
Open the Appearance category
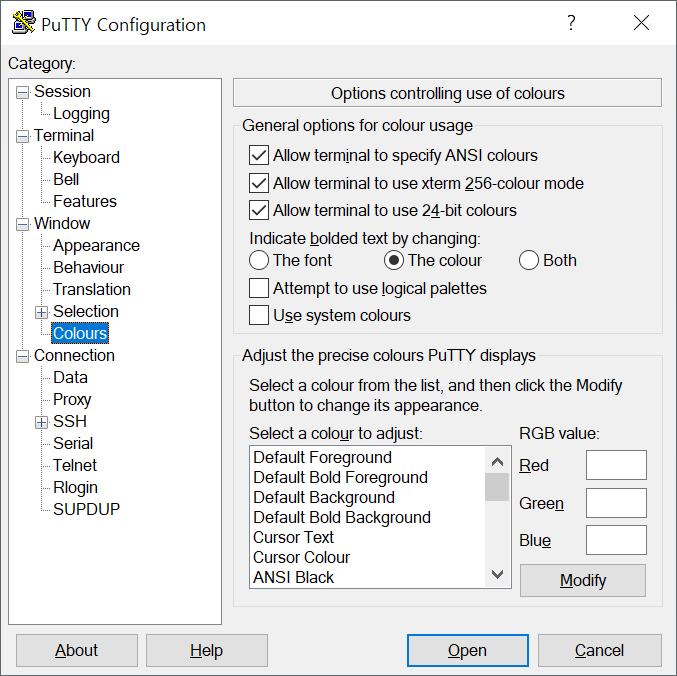(x=96, y=246)
